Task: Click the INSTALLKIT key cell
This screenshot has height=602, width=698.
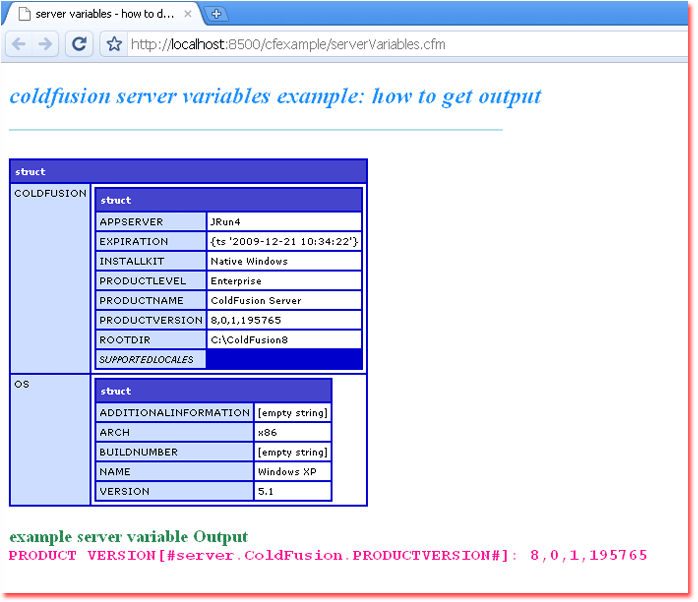Action: tap(151, 261)
